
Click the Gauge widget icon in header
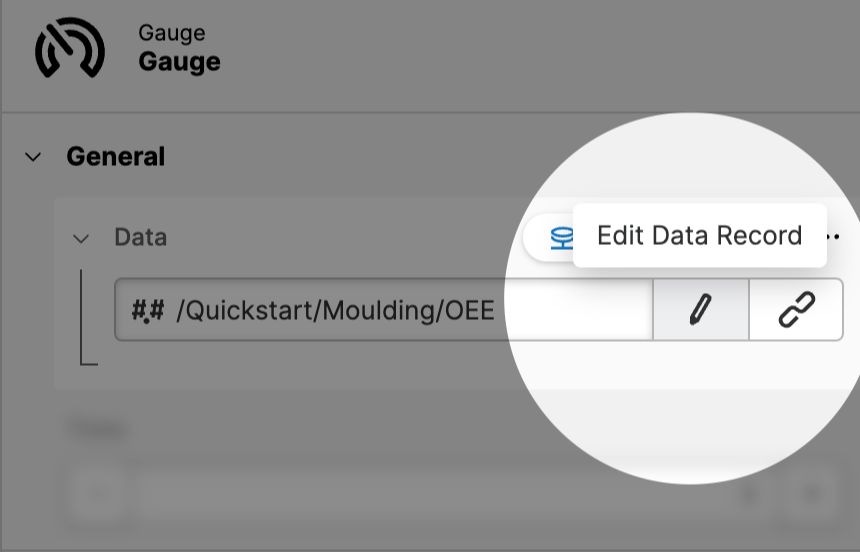click(70, 50)
